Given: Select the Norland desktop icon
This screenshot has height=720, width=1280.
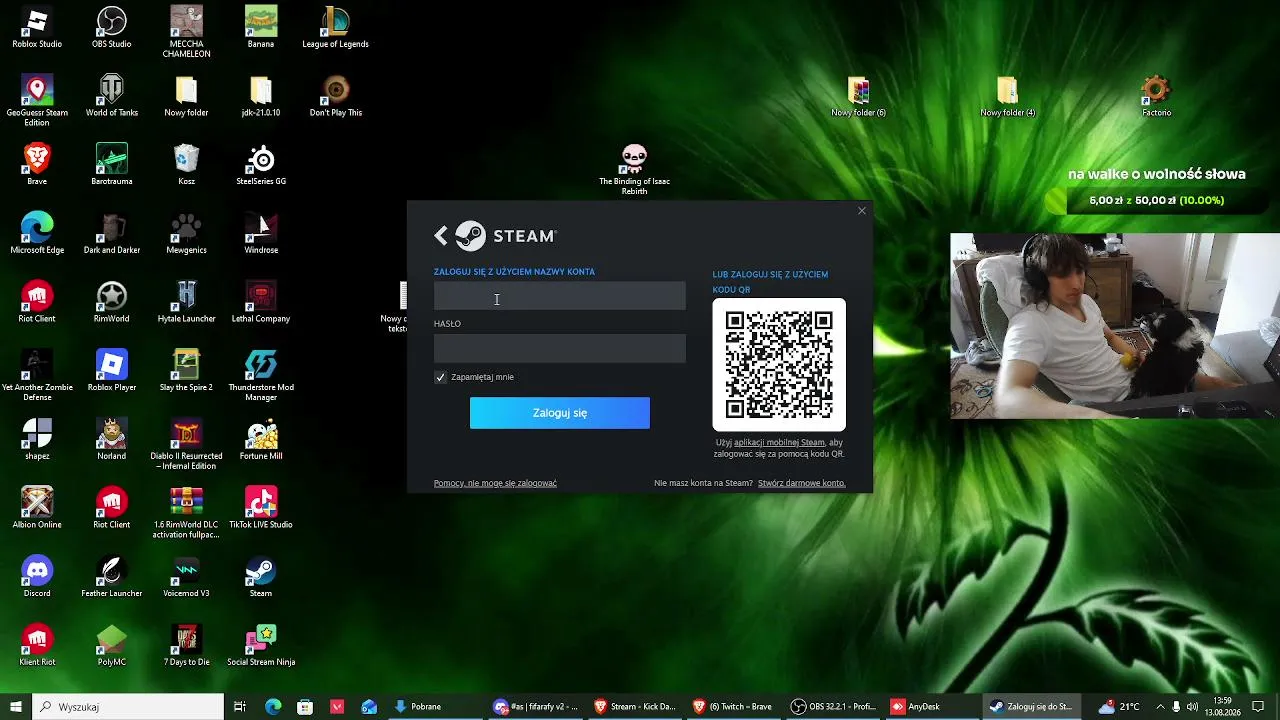Looking at the screenshot, I should [x=112, y=440].
